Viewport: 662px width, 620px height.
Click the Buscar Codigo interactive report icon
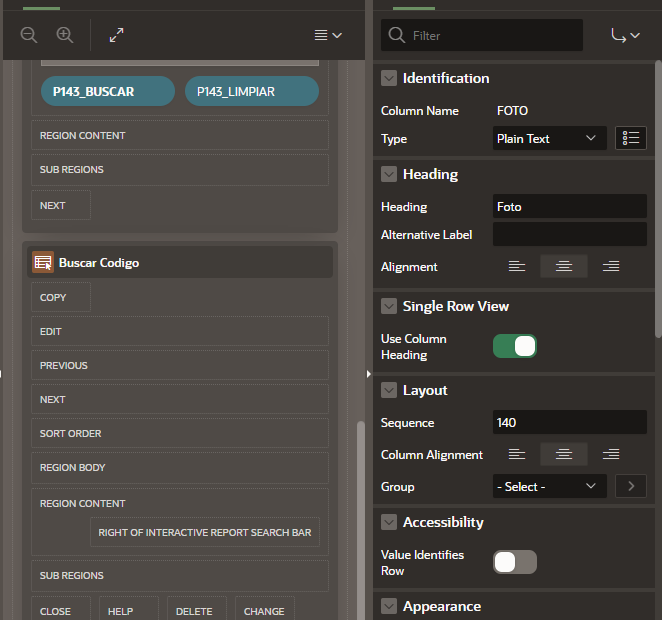click(43, 263)
